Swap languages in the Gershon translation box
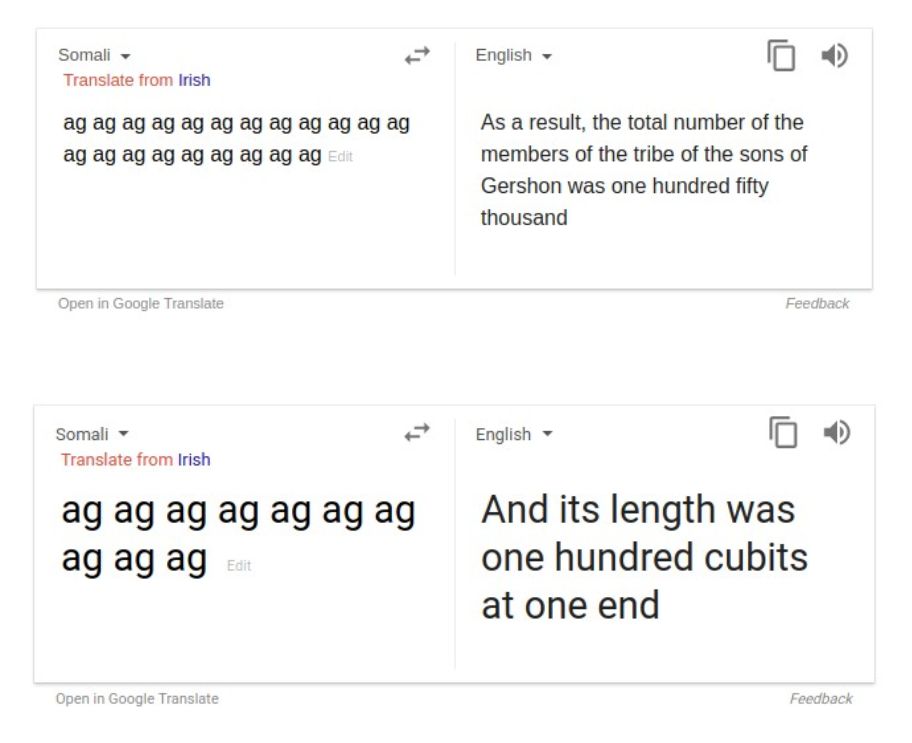The height and width of the screenshot is (743, 912). tap(417, 57)
